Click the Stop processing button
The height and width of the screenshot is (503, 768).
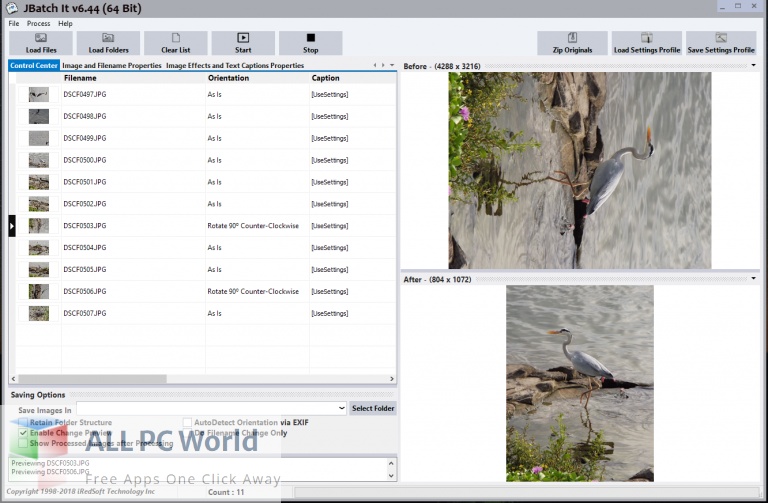pyautogui.click(x=311, y=43)
